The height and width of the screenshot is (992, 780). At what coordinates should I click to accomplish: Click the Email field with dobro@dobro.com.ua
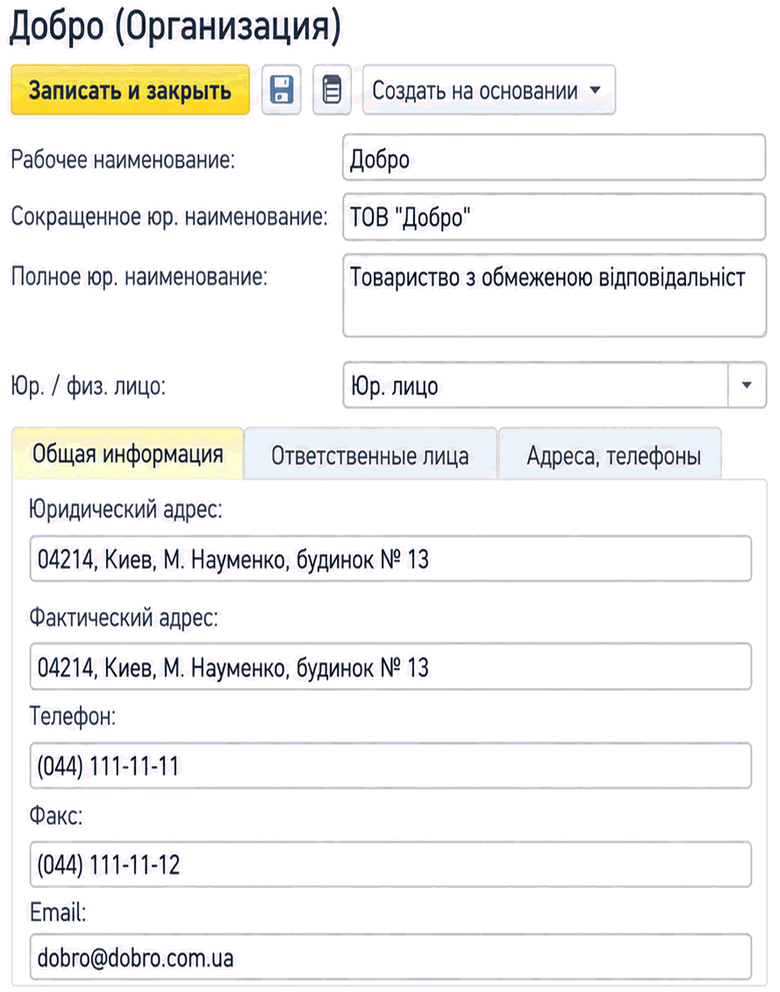(x=391, y=957)
